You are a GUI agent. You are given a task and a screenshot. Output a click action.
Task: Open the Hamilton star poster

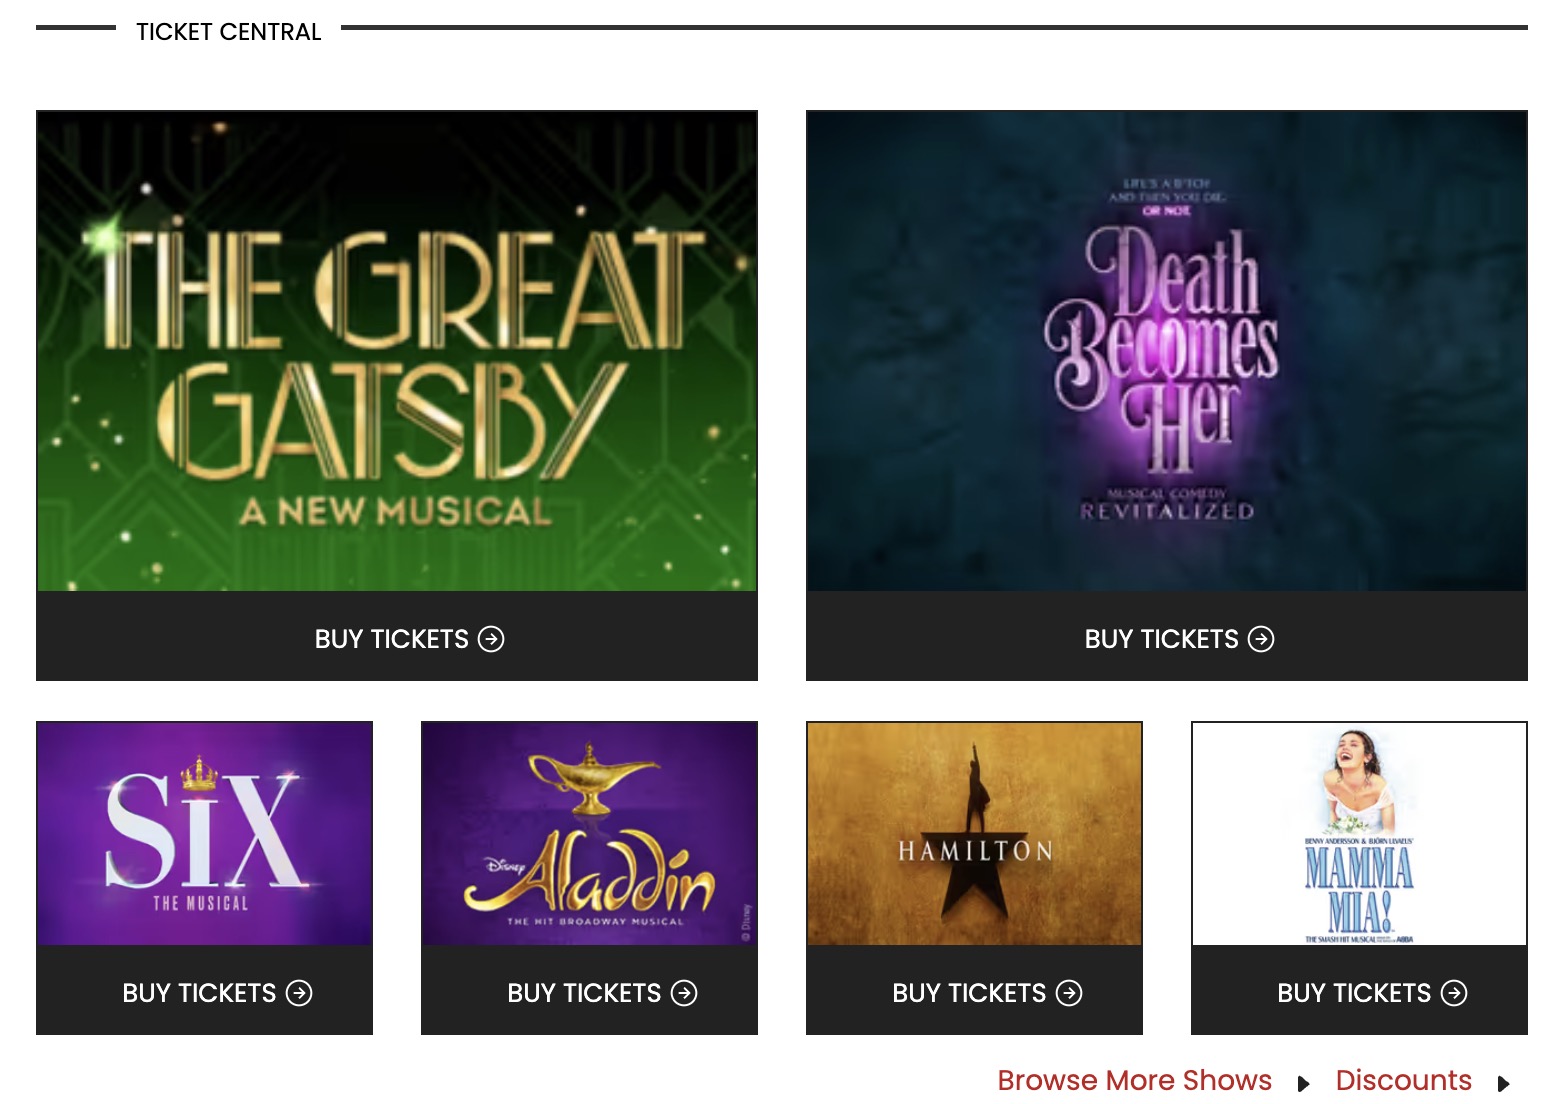(x=974, y=833)
